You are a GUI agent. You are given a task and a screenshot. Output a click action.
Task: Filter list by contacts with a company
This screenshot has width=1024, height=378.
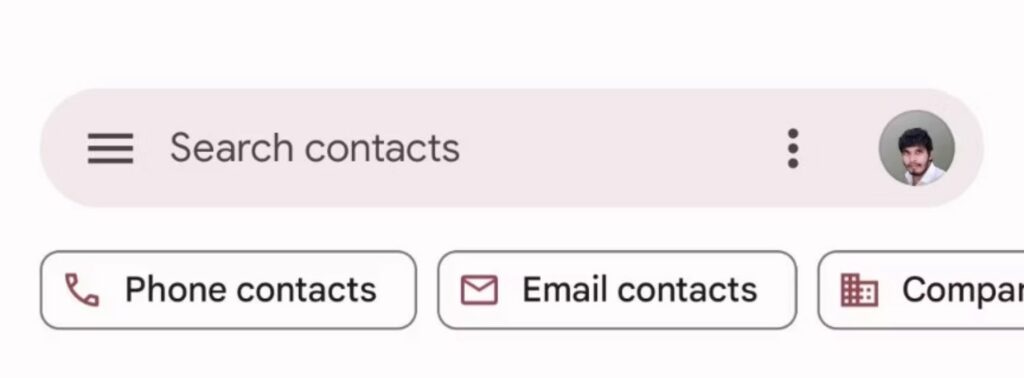coord(921,290)
